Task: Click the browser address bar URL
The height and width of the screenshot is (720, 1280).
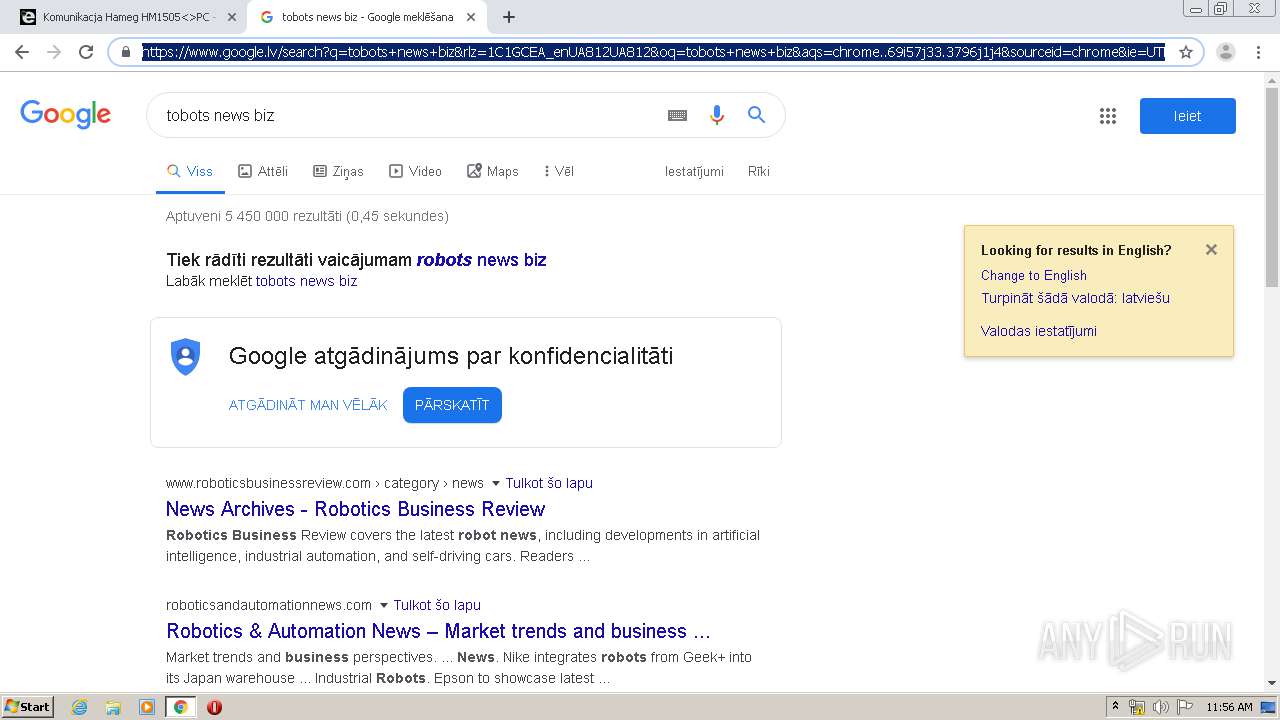Action: (653, 52)
